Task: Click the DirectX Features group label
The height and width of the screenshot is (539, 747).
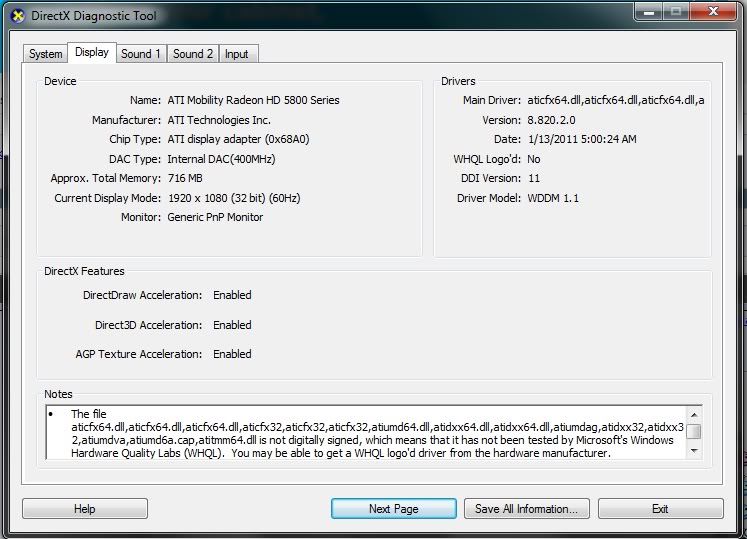Action: pyautogui.click(x=84, y=271)
